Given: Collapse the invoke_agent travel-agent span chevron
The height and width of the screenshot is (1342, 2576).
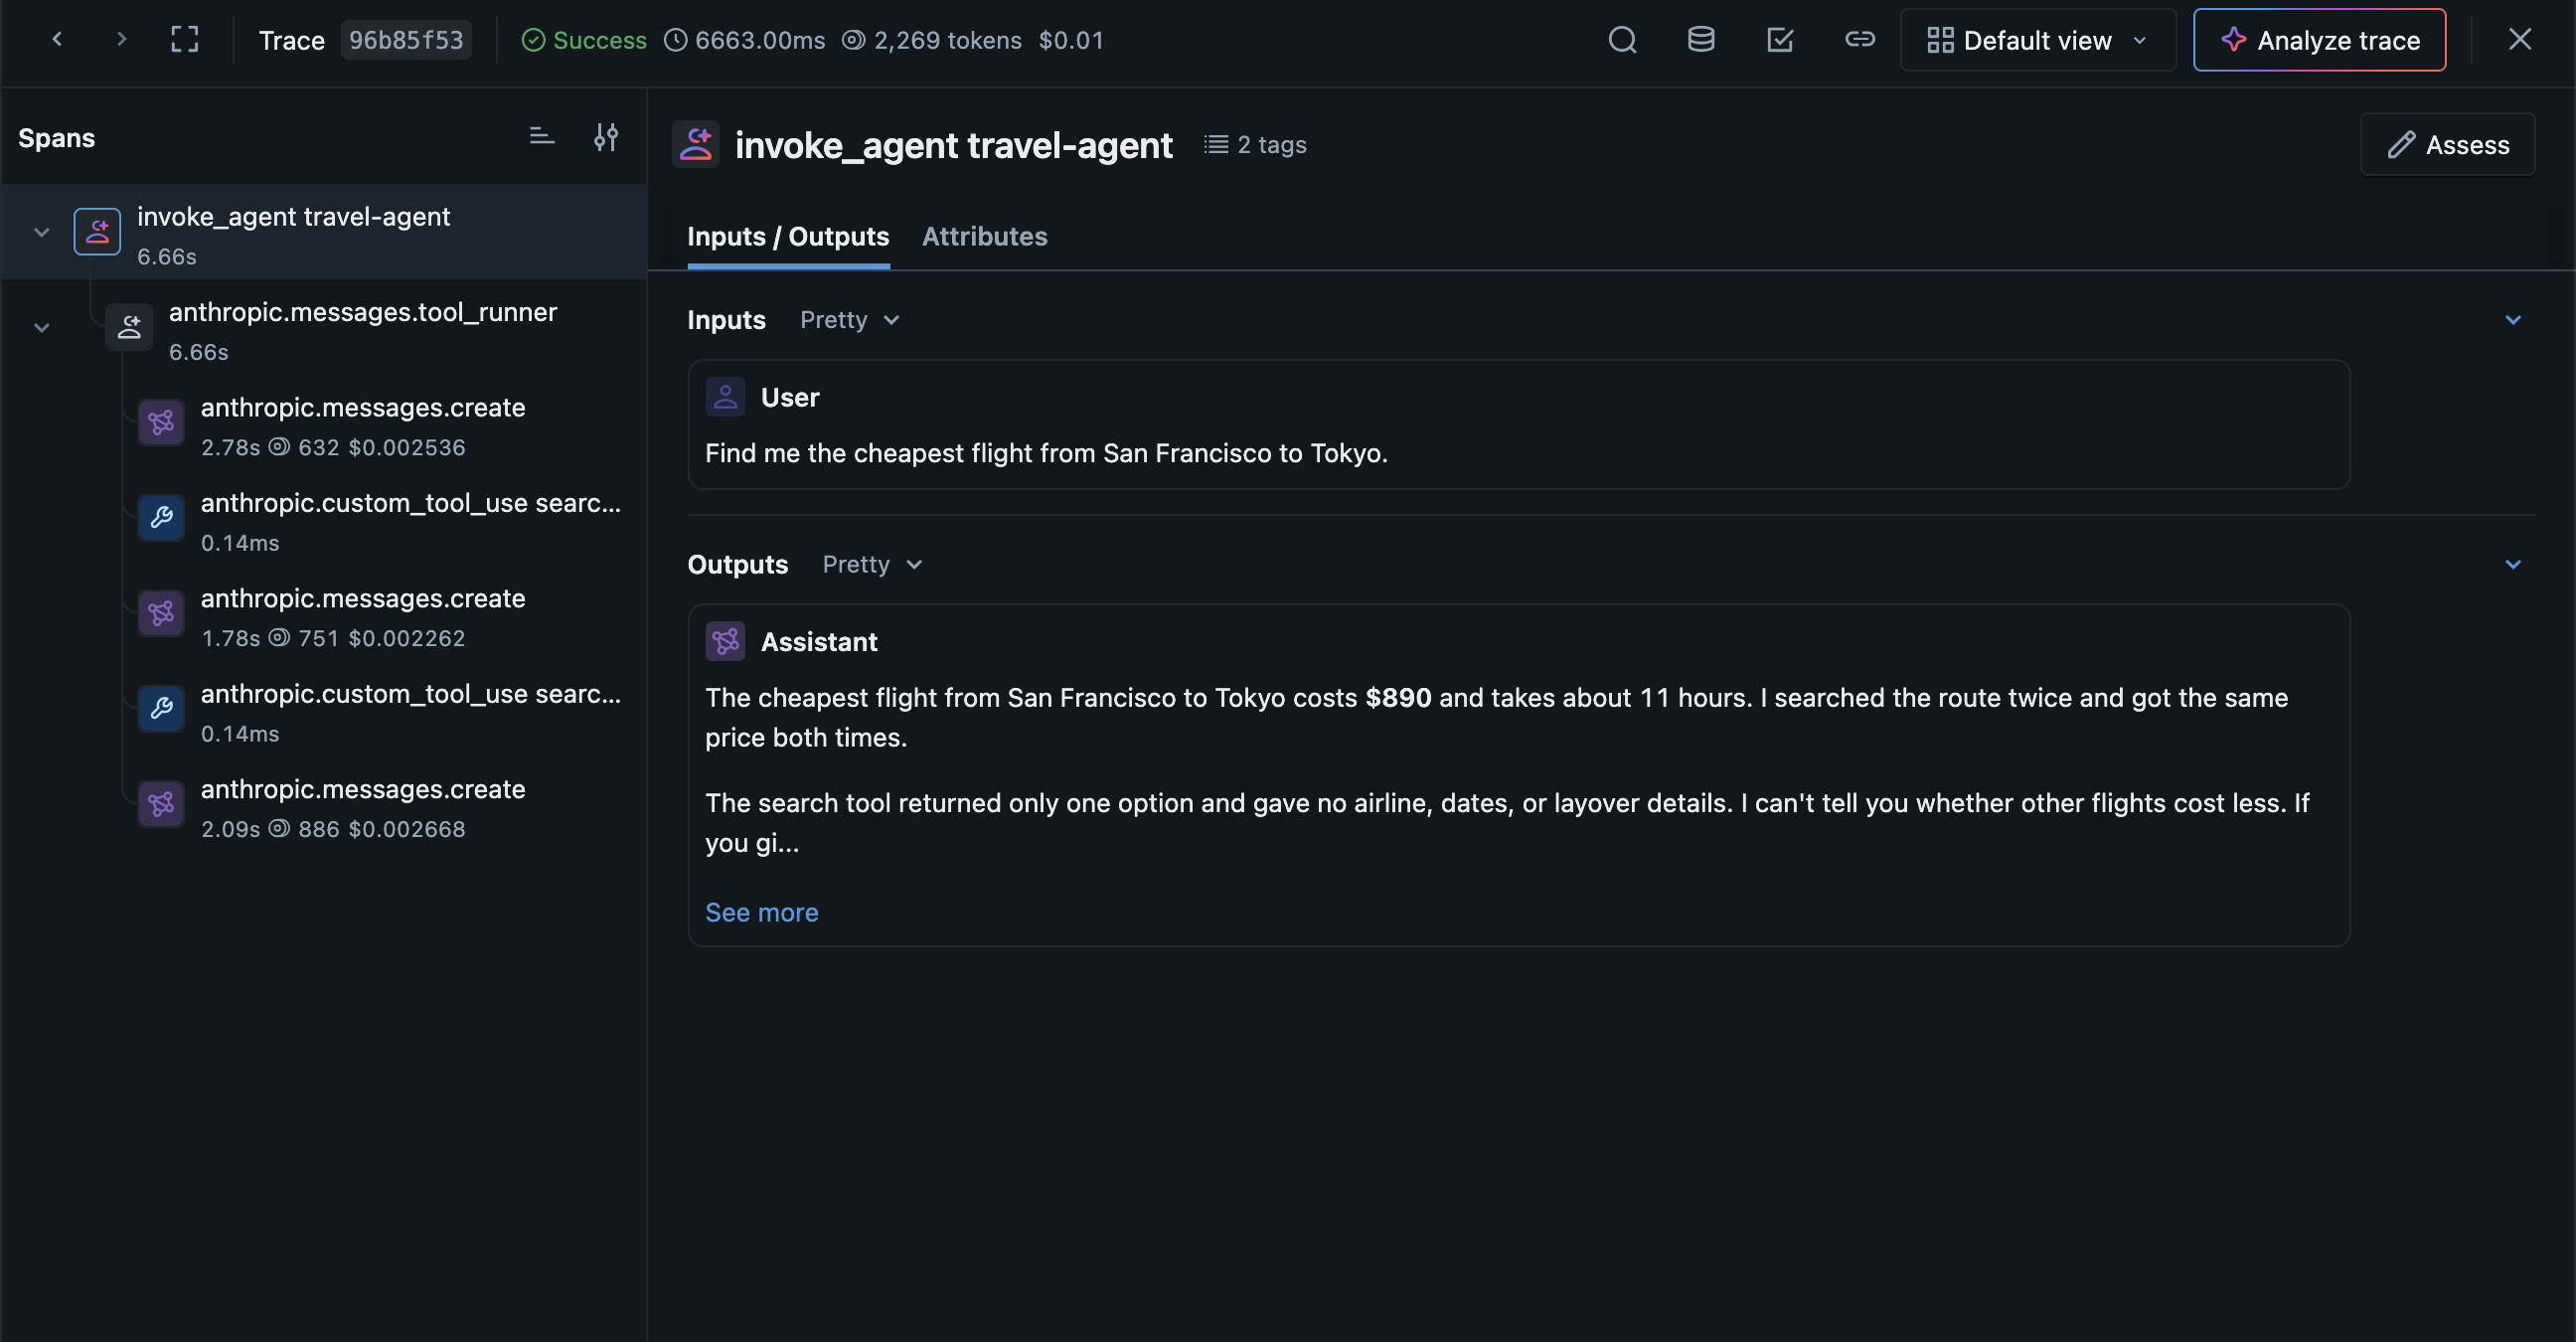Looking at the screenshot, I should (x=41, y=232).
